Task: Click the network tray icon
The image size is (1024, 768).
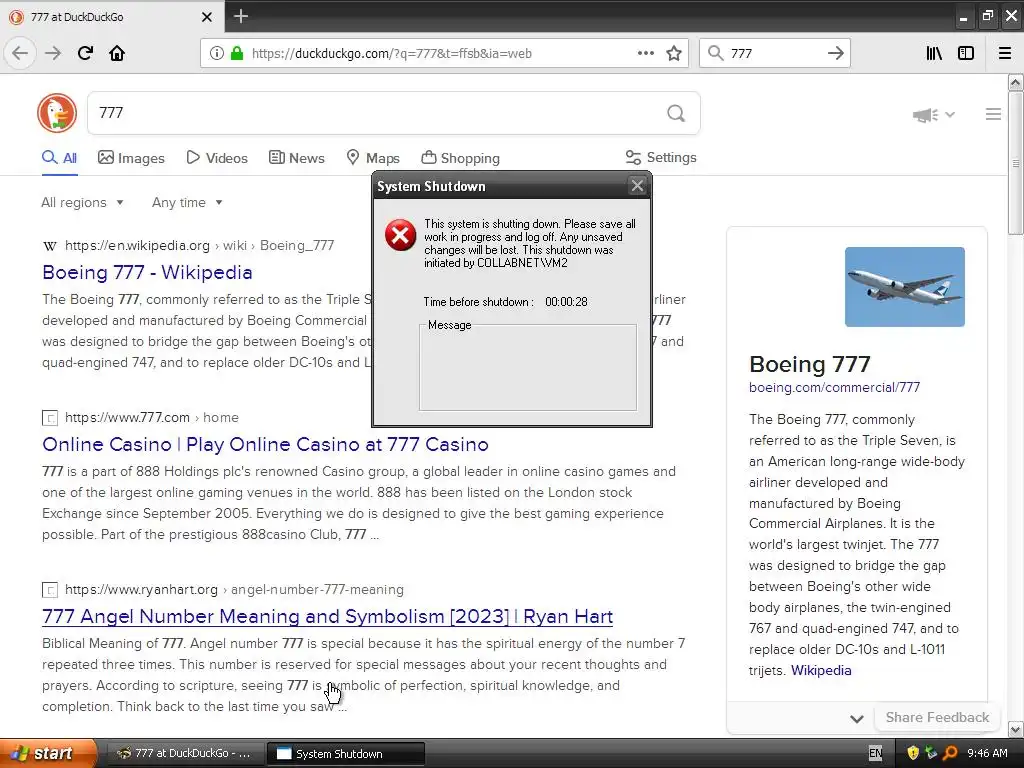Action: pos(931,753)
